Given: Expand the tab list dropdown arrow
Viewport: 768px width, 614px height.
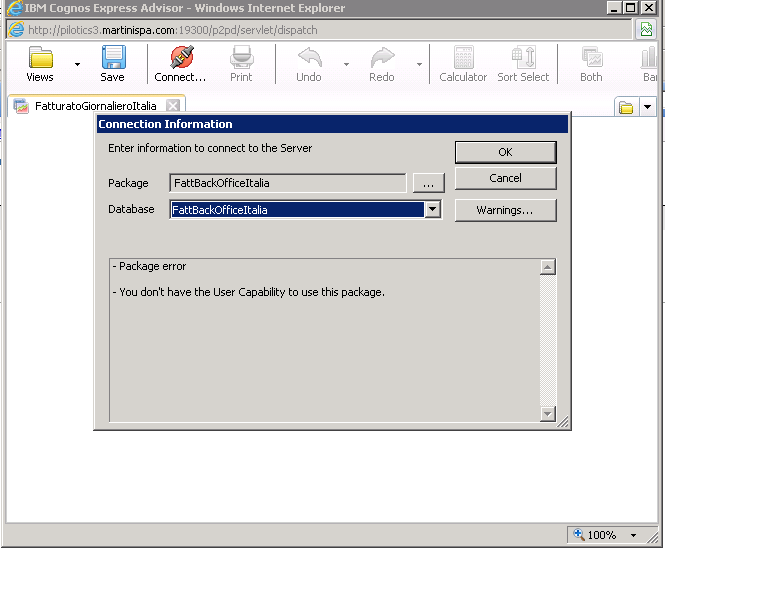Looking at the screenshot, I should pyautogui.click(x=648, y=107).
